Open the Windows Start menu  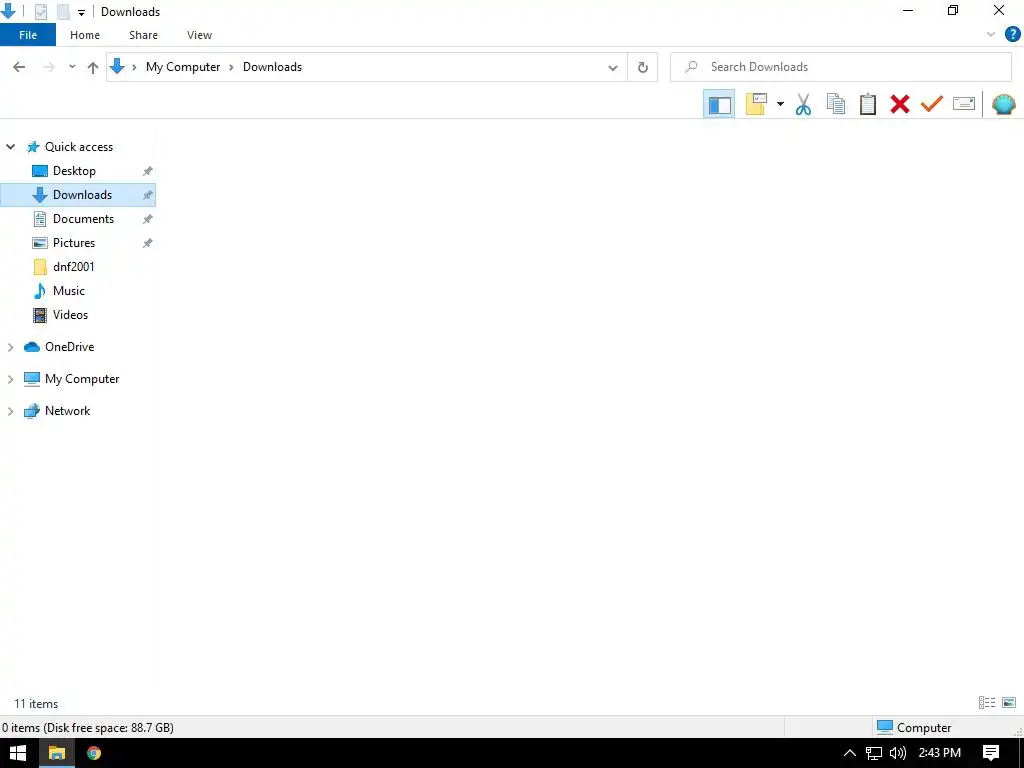click(18, 753)
